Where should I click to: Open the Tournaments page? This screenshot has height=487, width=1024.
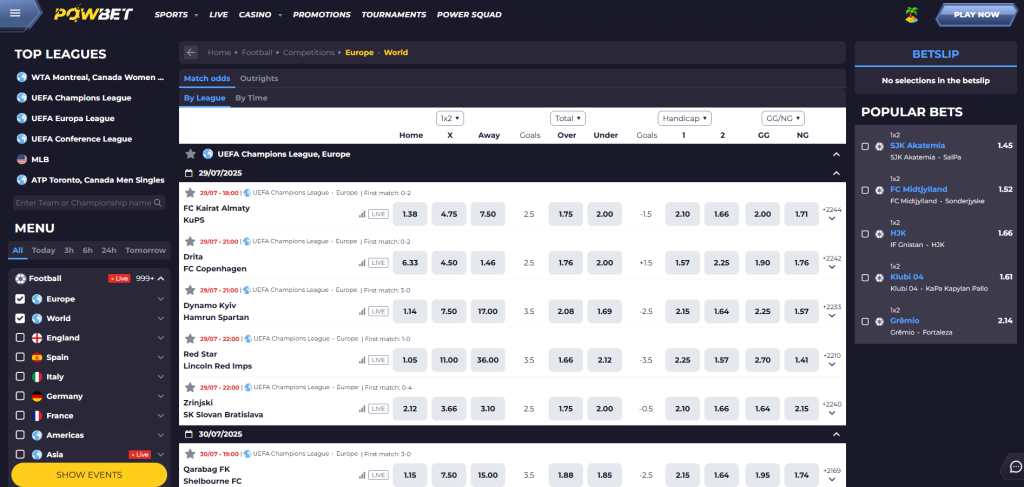tap(394, 14)
